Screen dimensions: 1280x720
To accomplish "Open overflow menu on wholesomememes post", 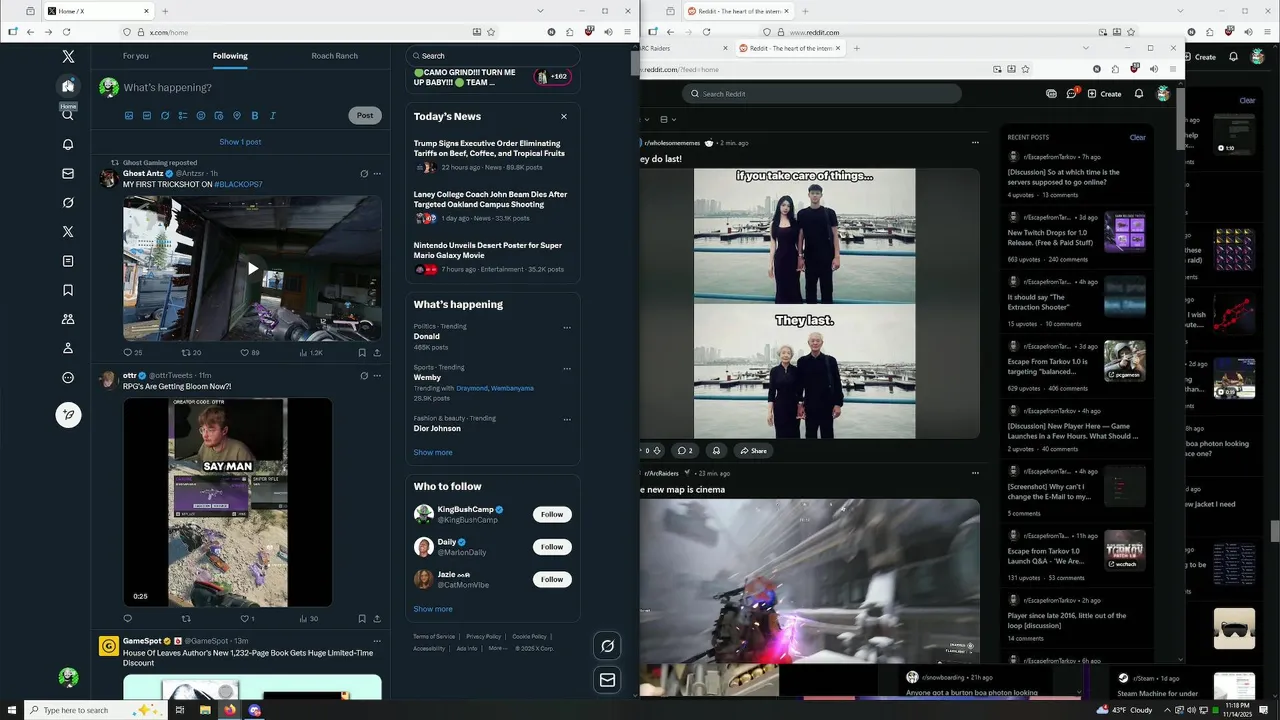I will click(x=975, y=143).
